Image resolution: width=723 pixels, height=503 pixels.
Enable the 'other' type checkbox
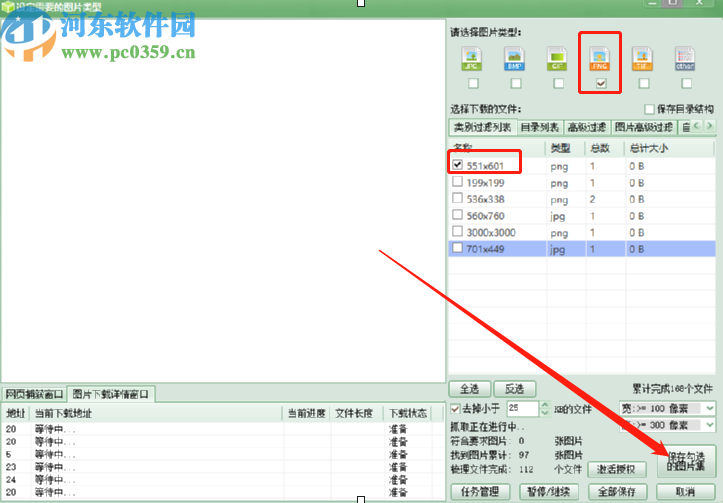tap(687, 83)
